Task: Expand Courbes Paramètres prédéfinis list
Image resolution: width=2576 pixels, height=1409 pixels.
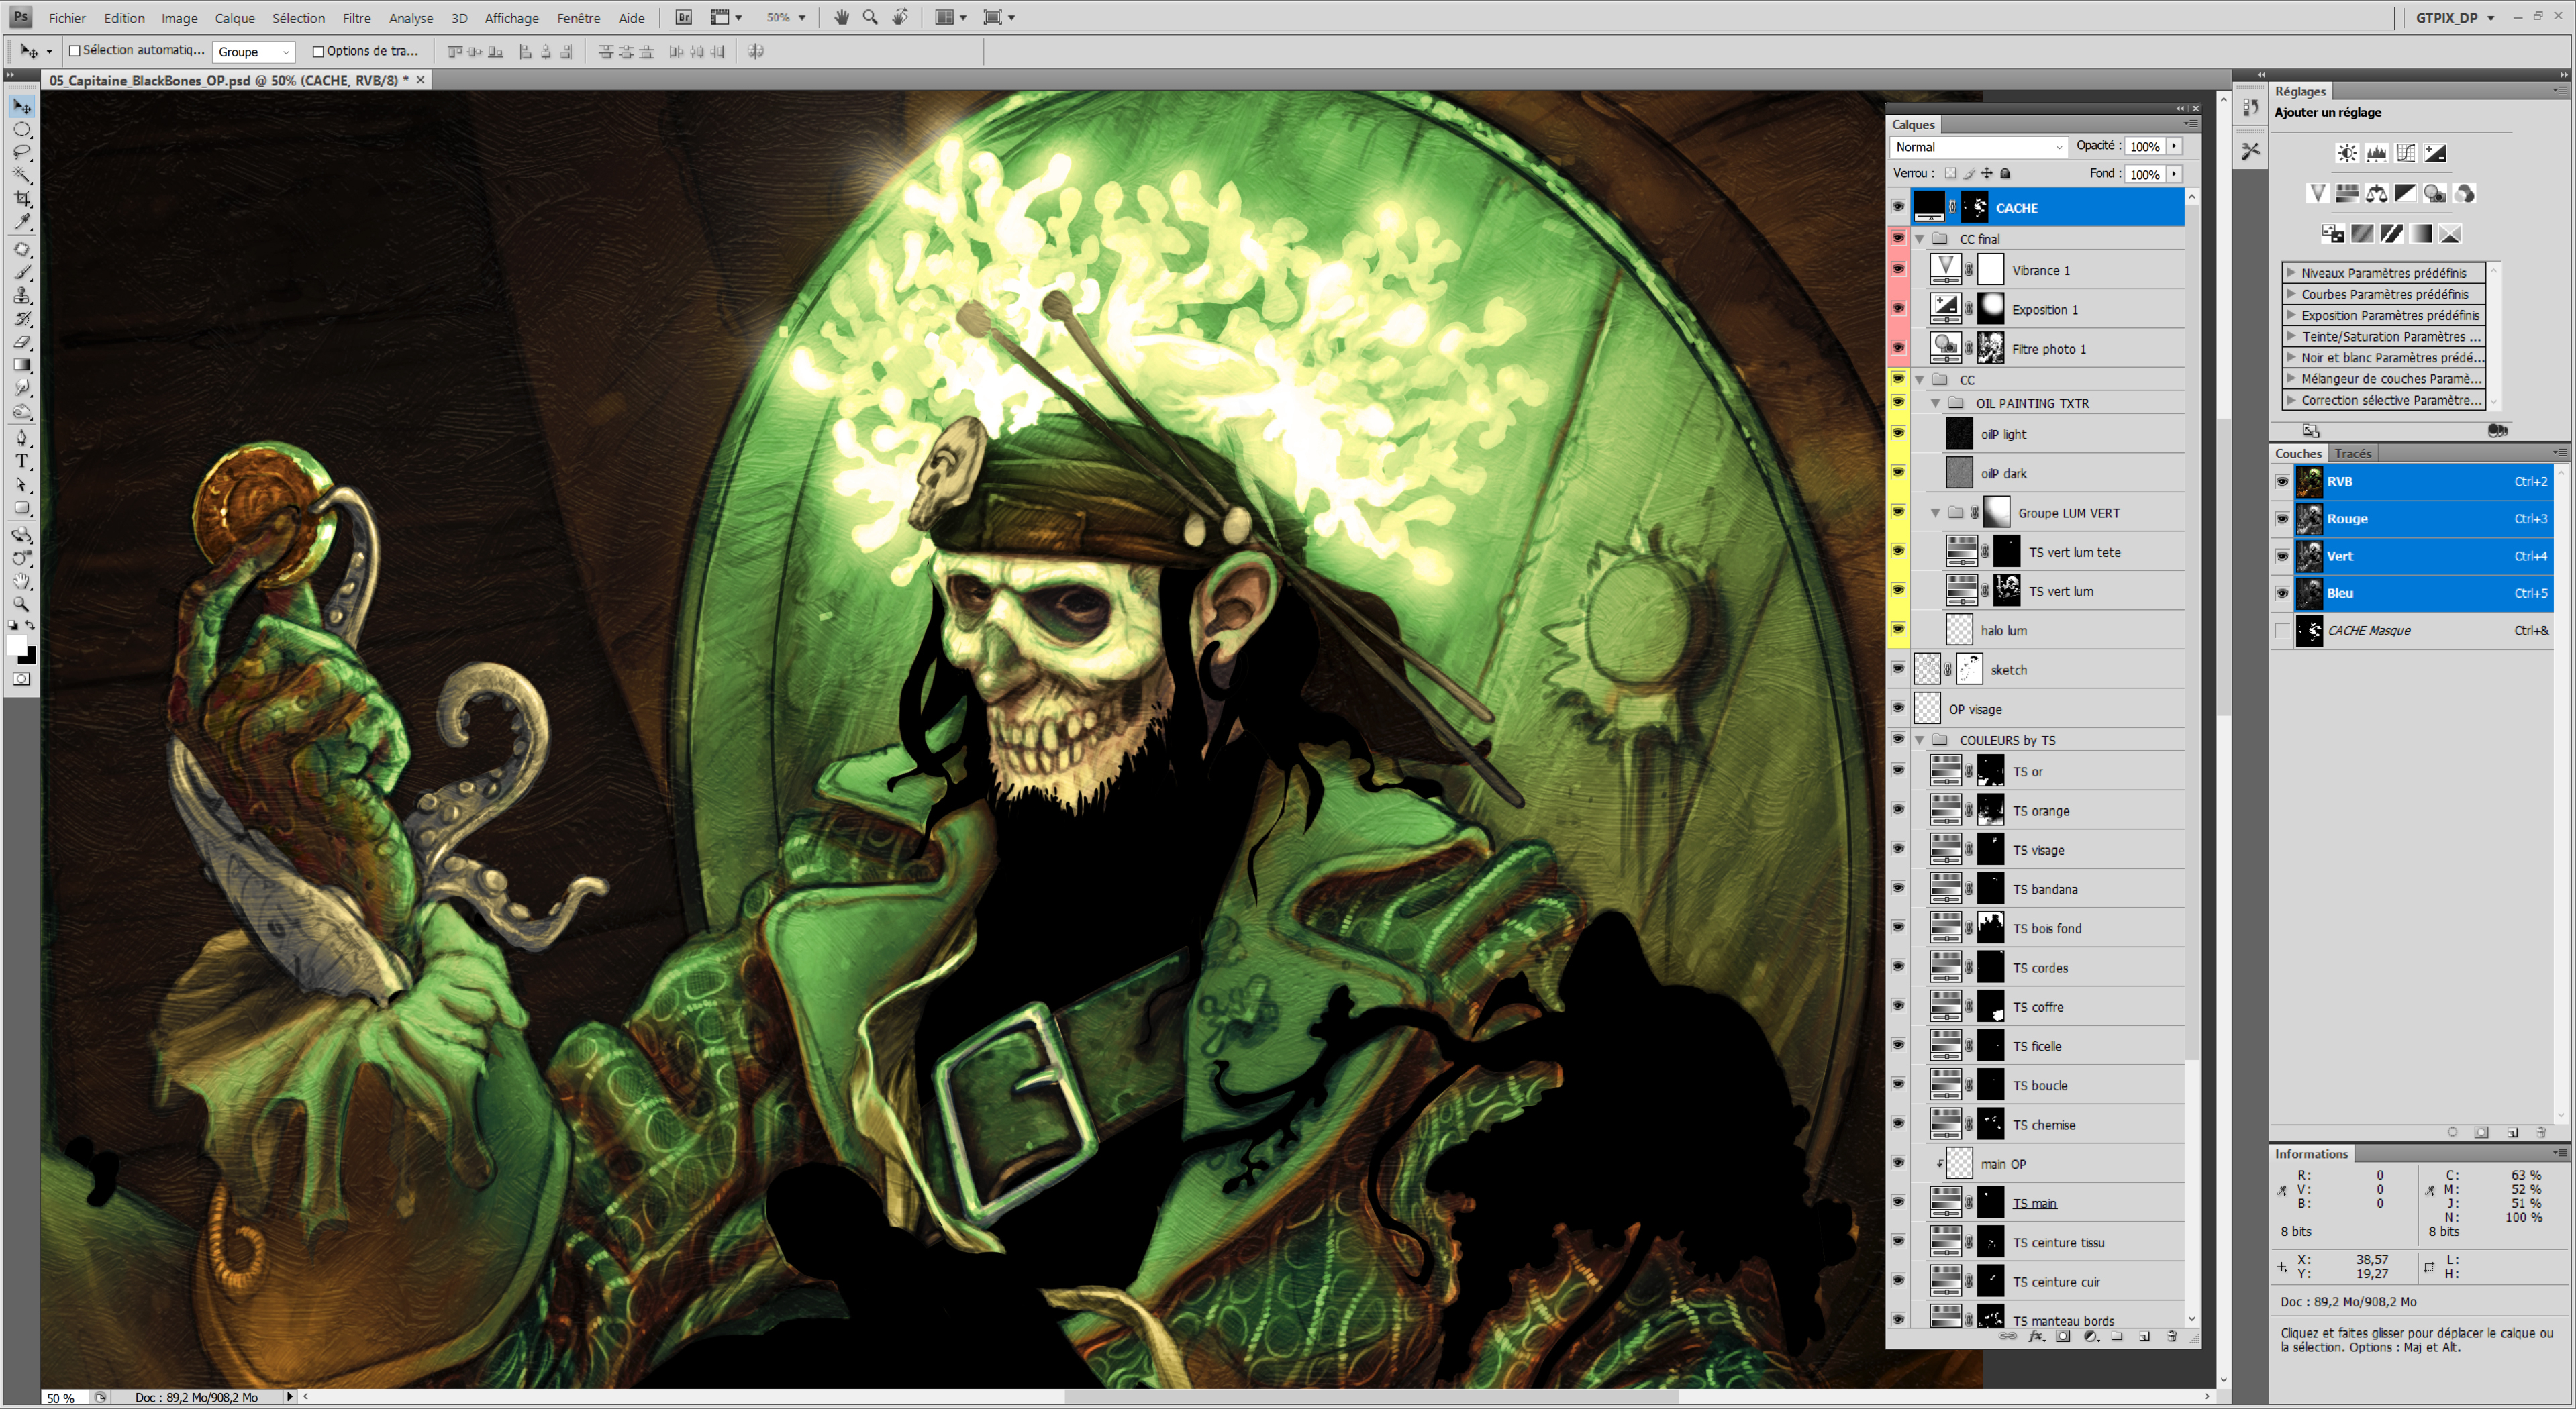Action: coord(2291,294)
